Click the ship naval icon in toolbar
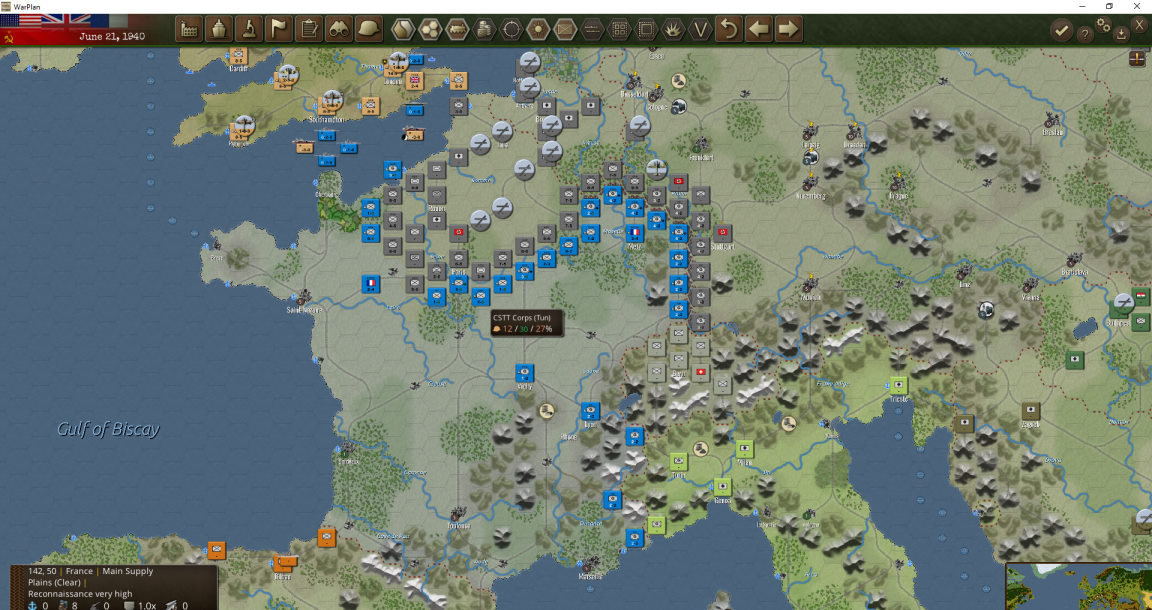 (x=220, y=29)
